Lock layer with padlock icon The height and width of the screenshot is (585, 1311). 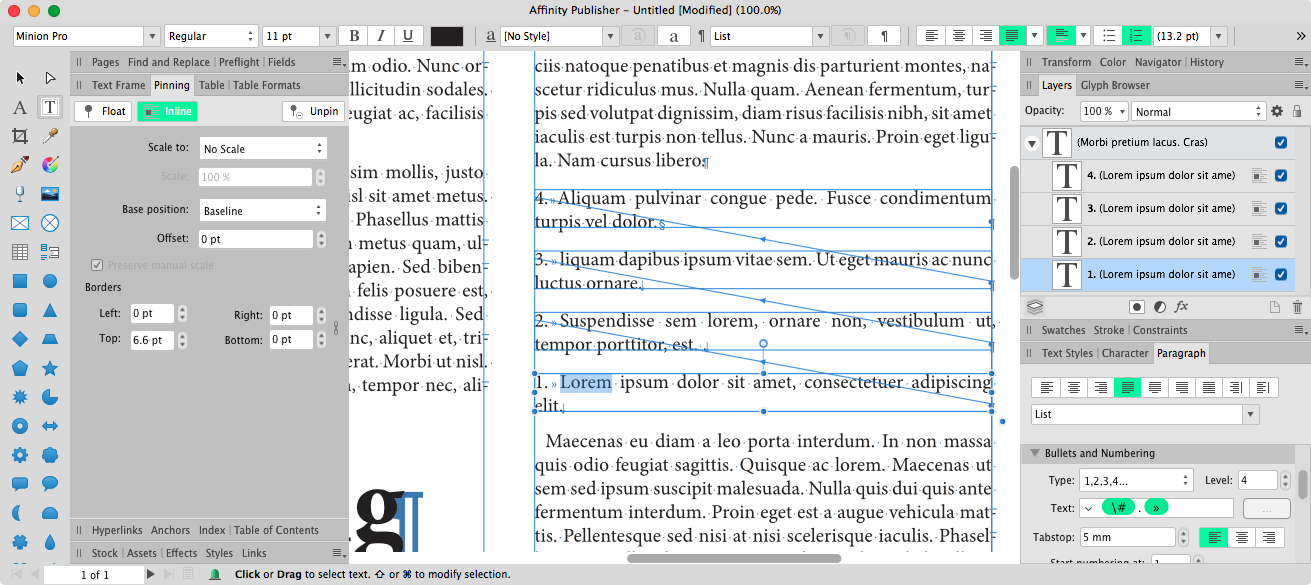point(1299,111)
